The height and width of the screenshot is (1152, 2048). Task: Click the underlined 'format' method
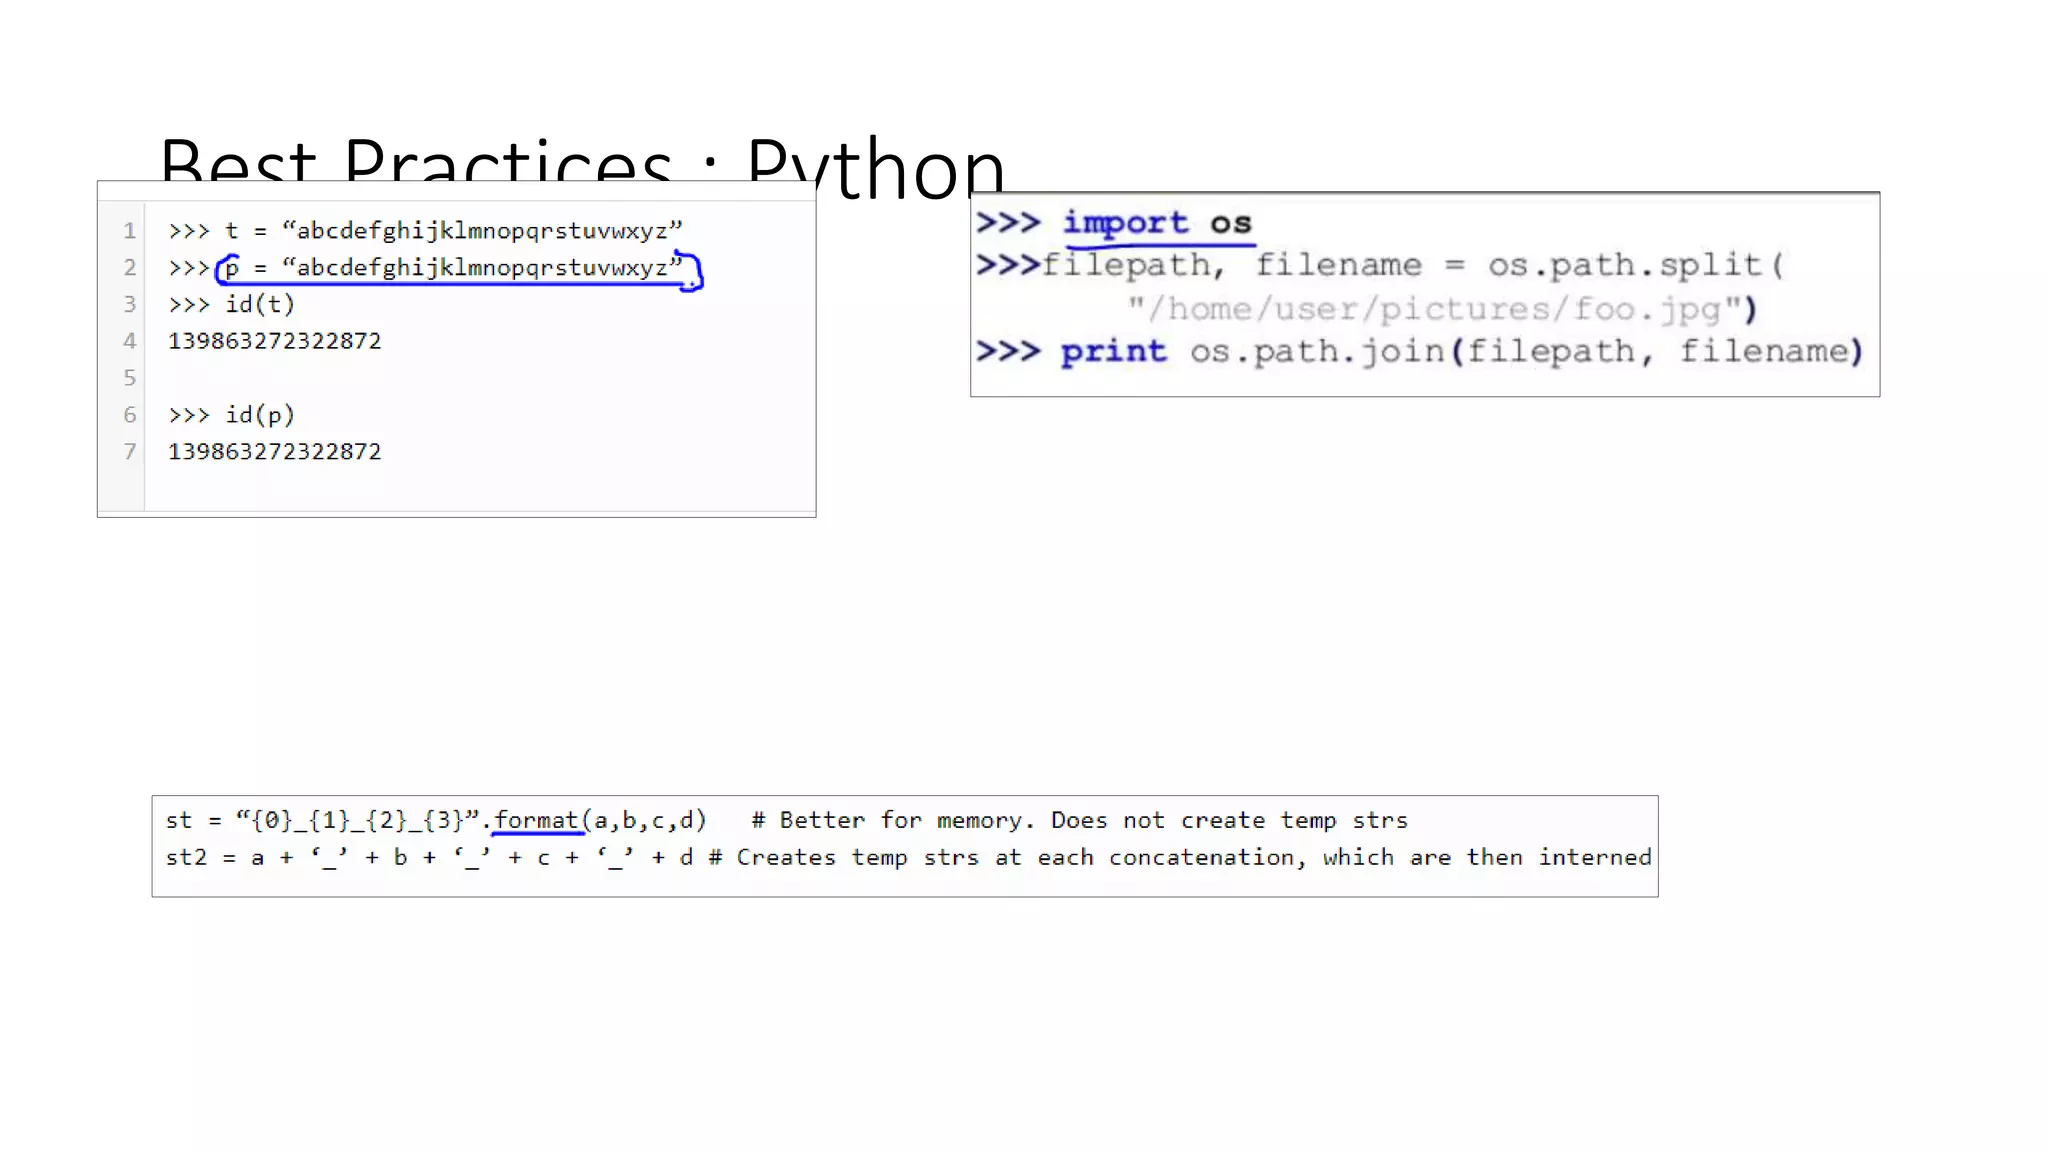[537, 821]
